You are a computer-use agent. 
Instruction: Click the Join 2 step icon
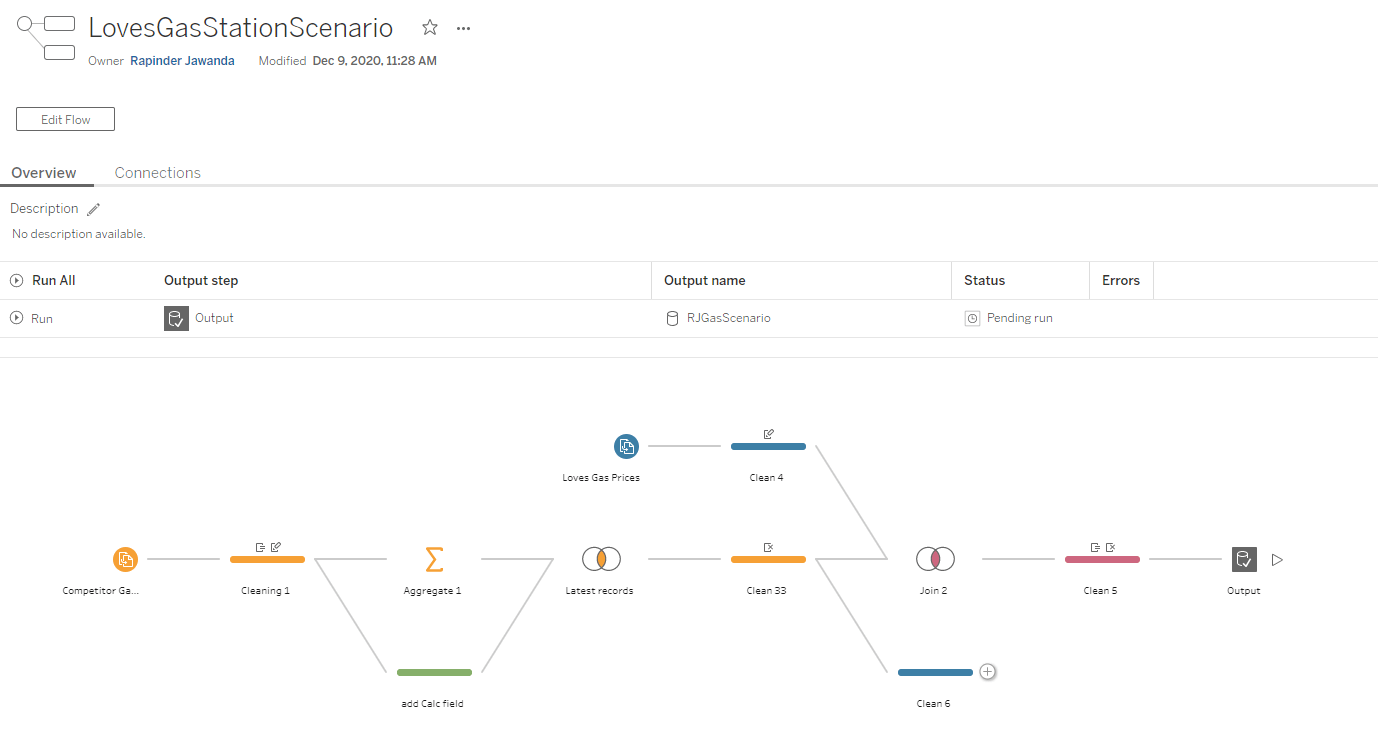[x=934, y=559]
